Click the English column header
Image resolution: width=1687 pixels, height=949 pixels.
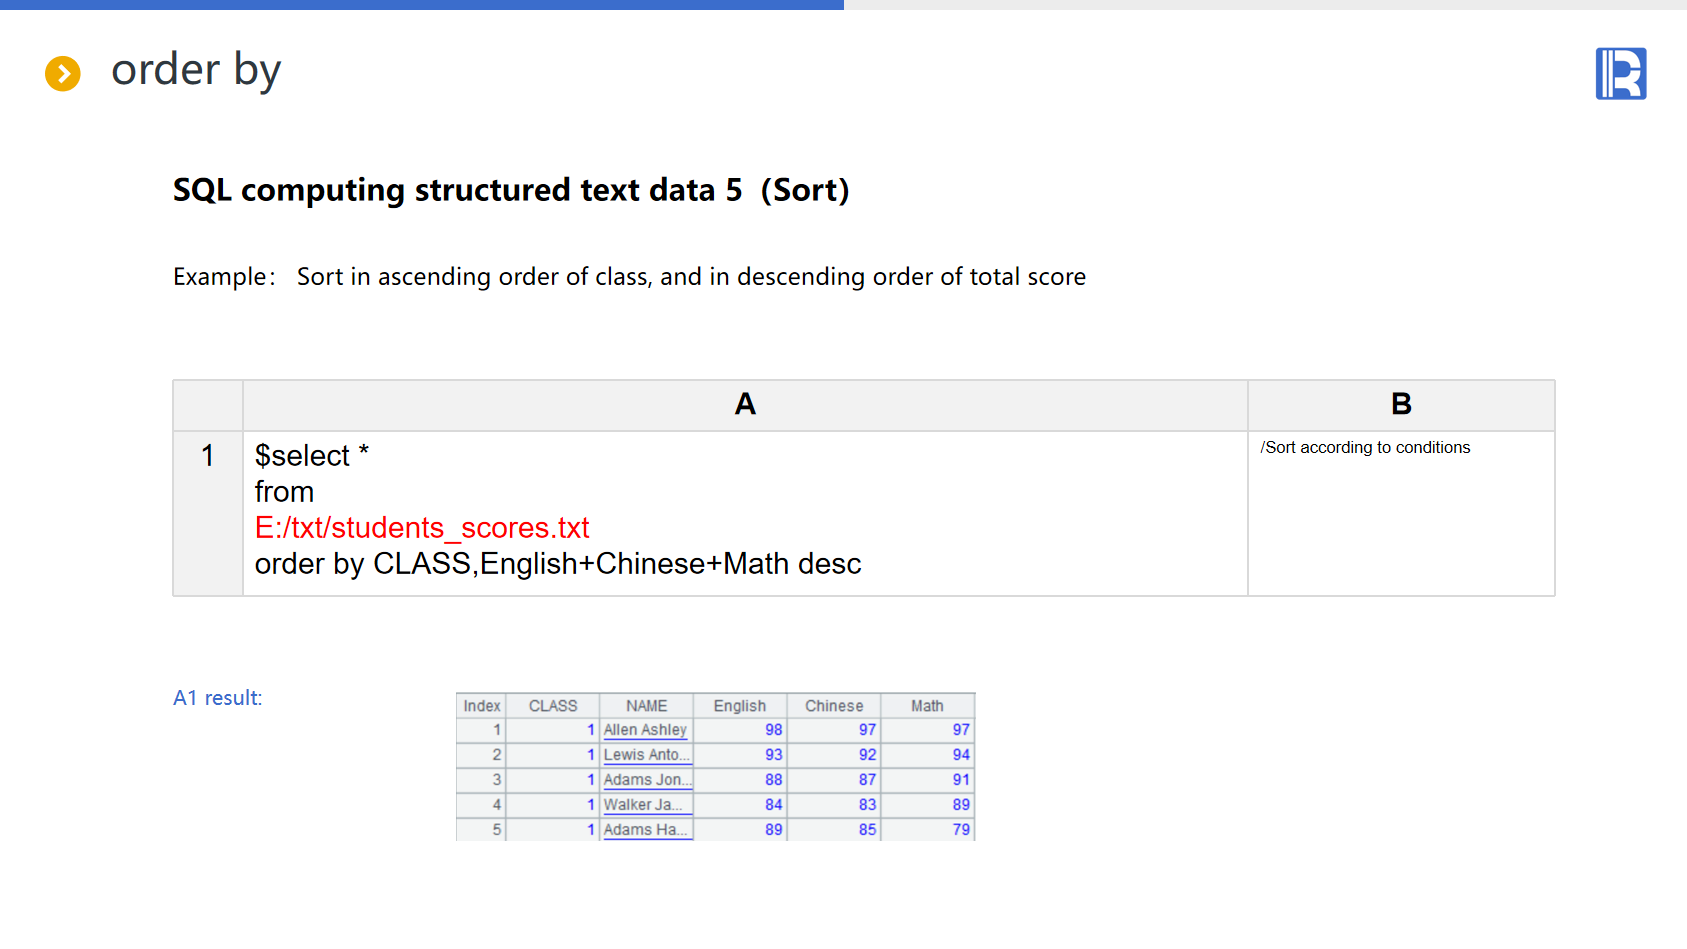tap(739, 706)
